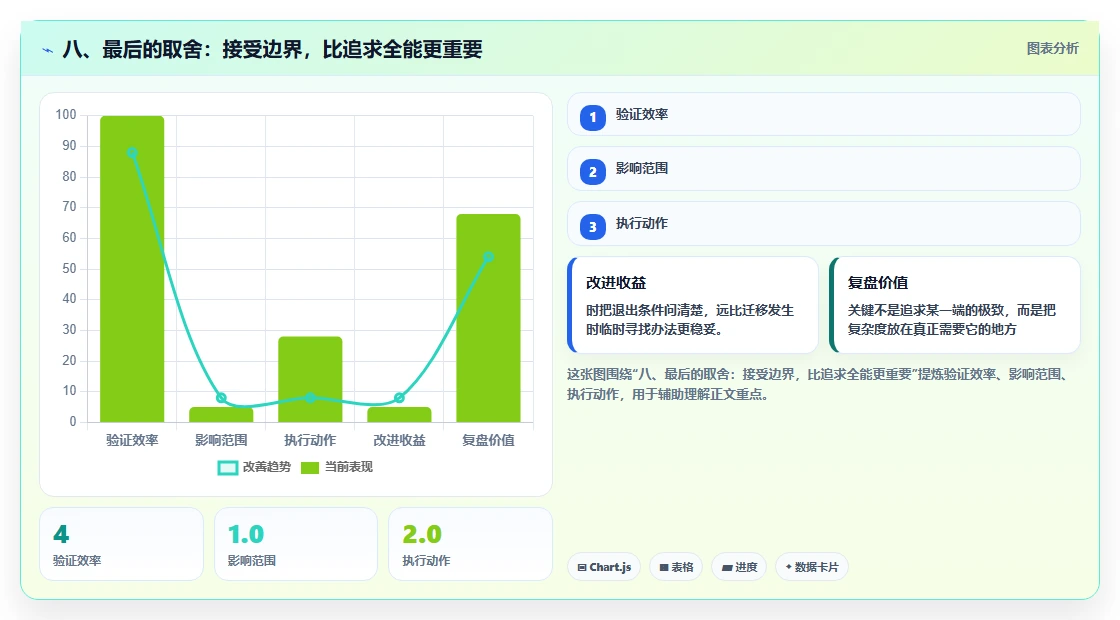Viewport: 1120px width, 620px height.
Task: Select the number 2 badge for 影响范围
Action: pos(593,171)
